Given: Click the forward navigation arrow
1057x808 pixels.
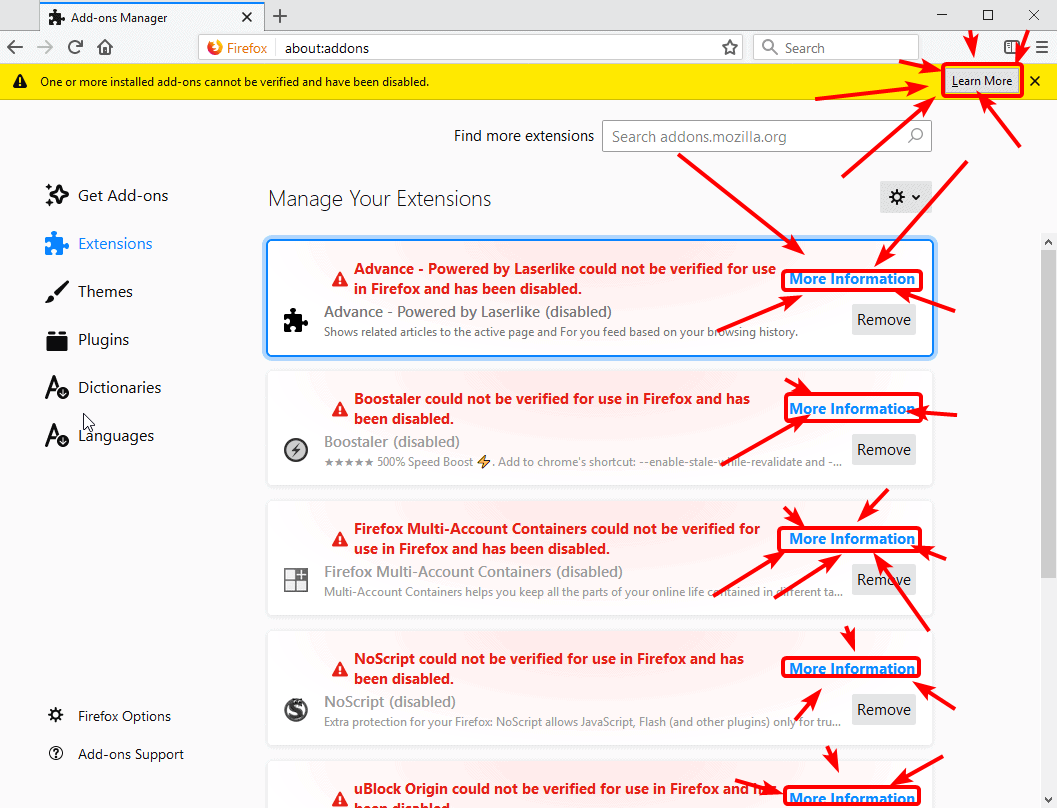Looking at the screenshot, I should pos(45,47).
